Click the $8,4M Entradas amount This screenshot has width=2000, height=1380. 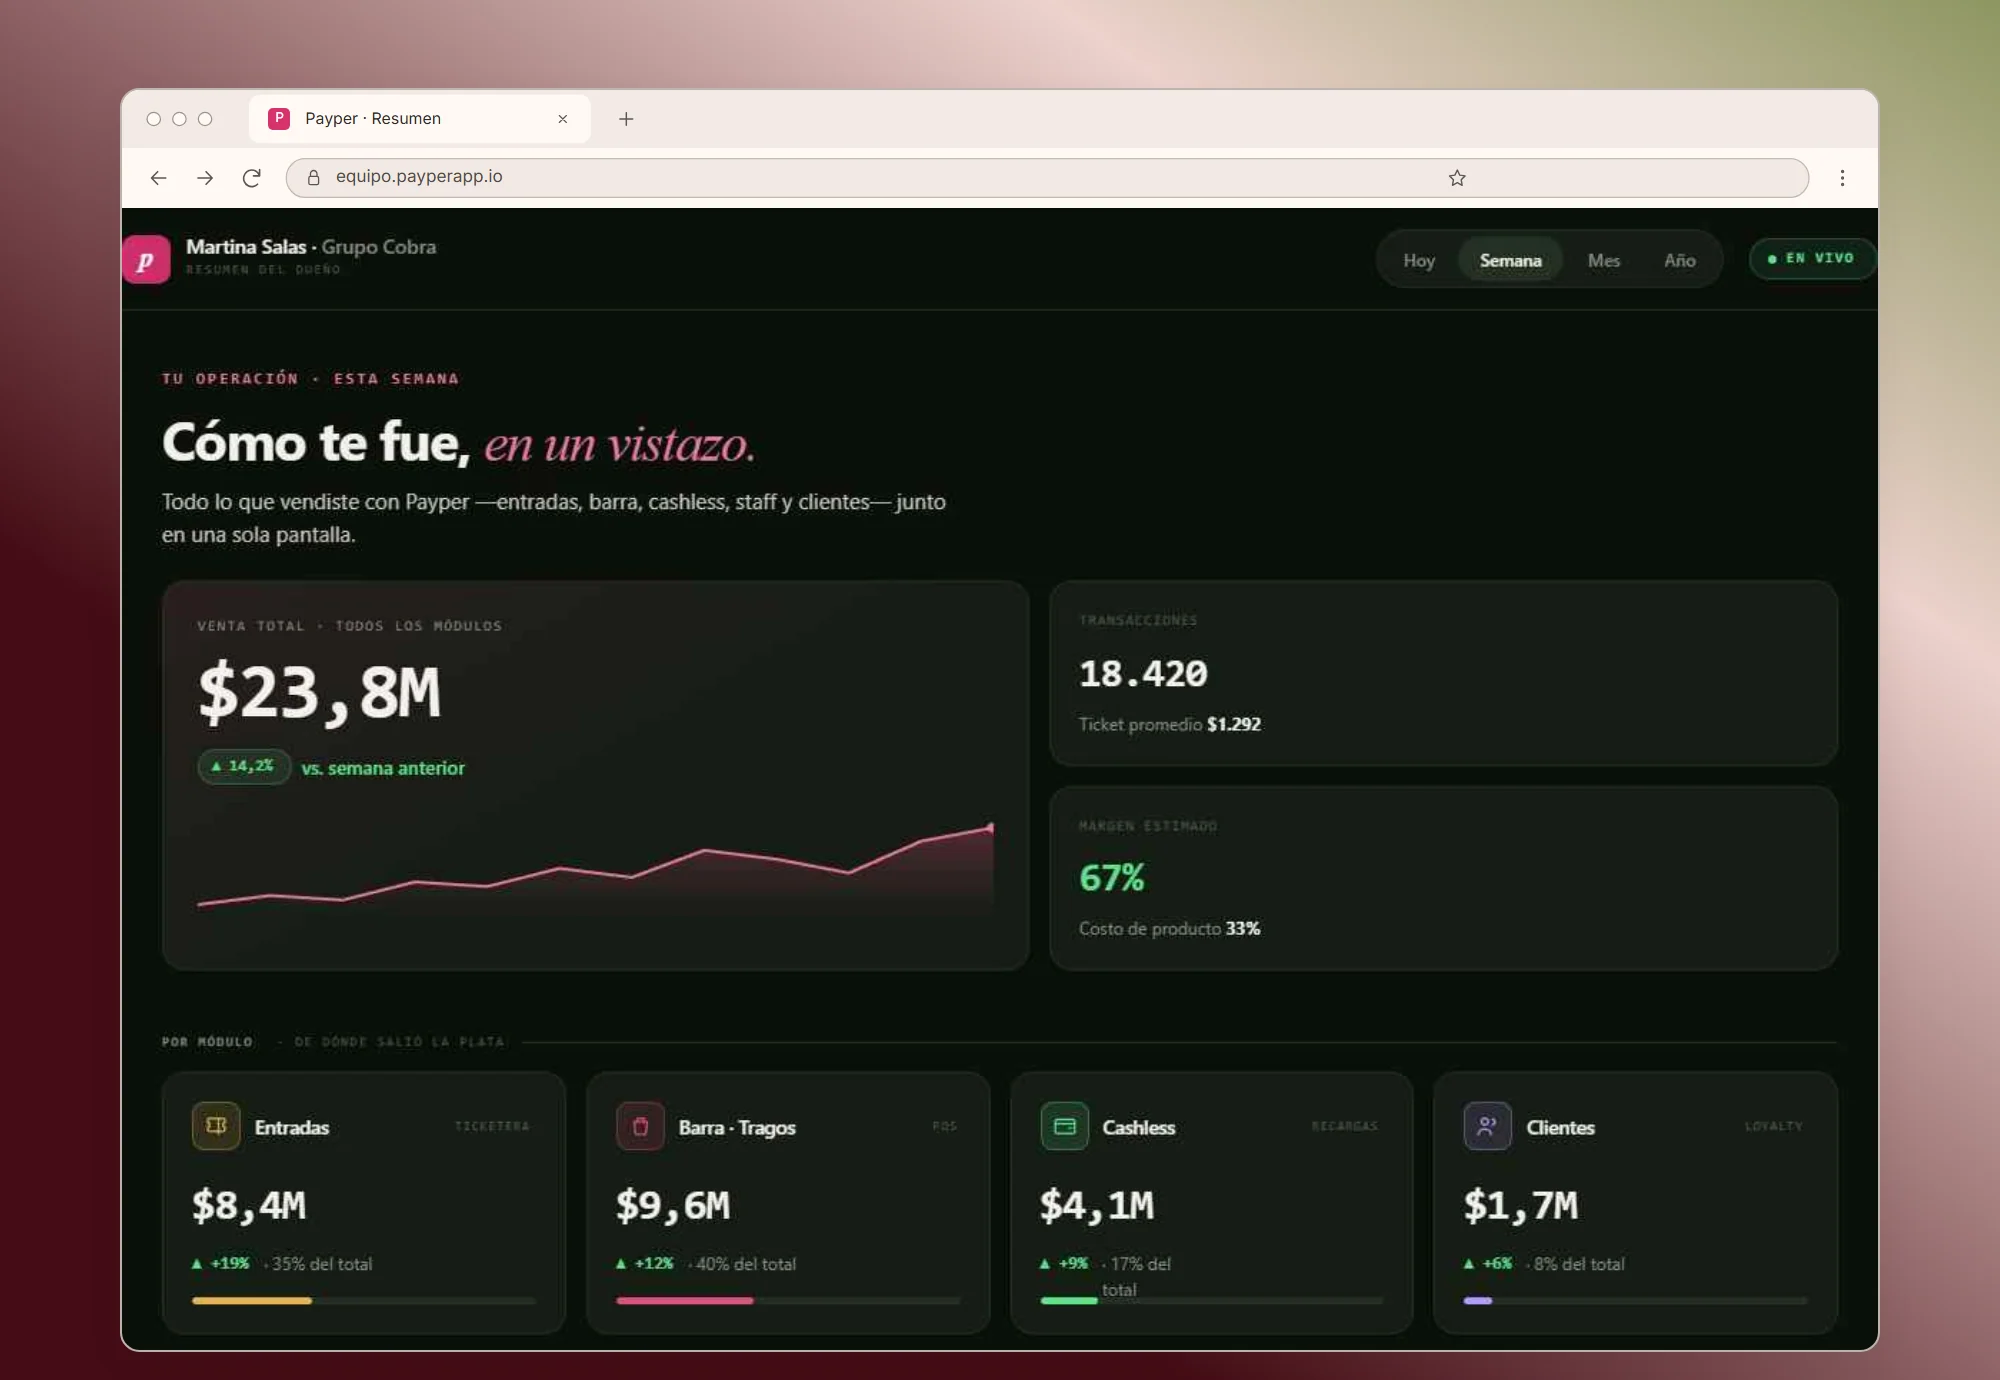point(249,1206)
